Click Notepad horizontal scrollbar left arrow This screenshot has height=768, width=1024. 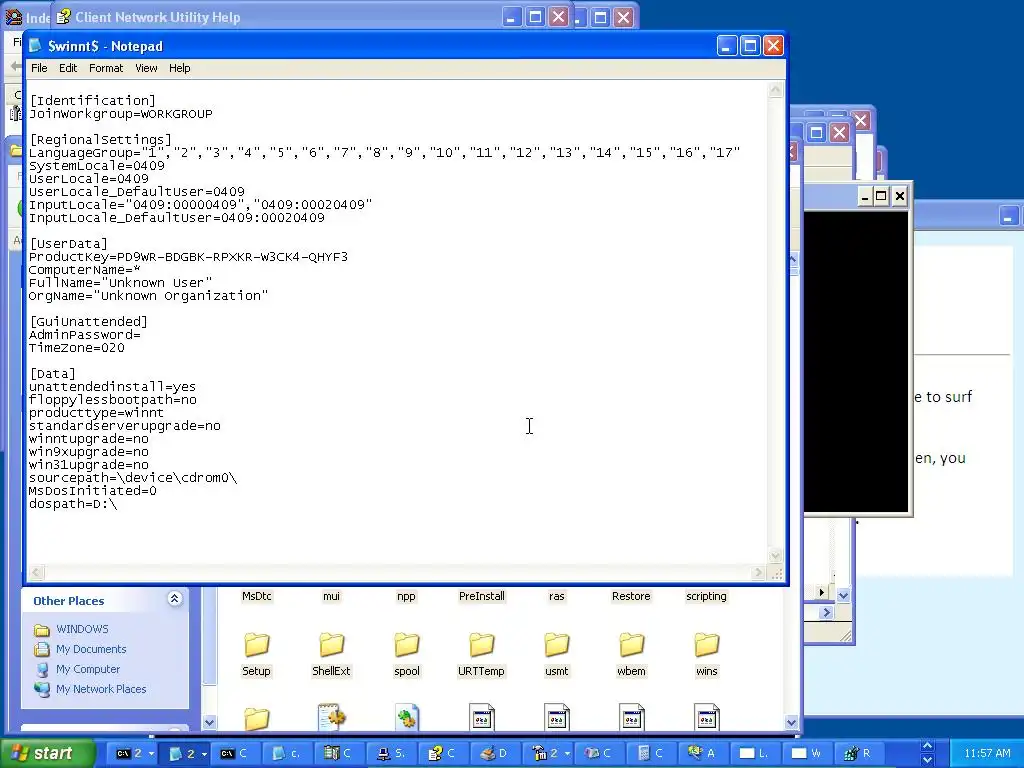tap(37, 573)
